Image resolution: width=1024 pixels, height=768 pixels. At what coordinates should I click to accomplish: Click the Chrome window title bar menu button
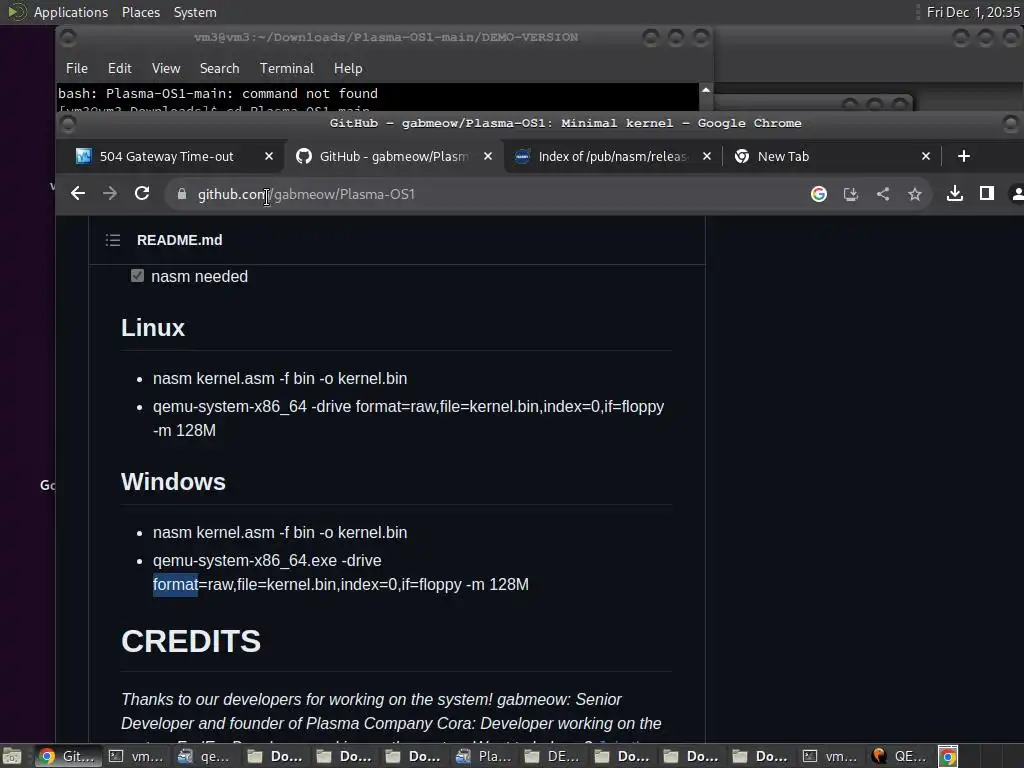pos(67,123)
